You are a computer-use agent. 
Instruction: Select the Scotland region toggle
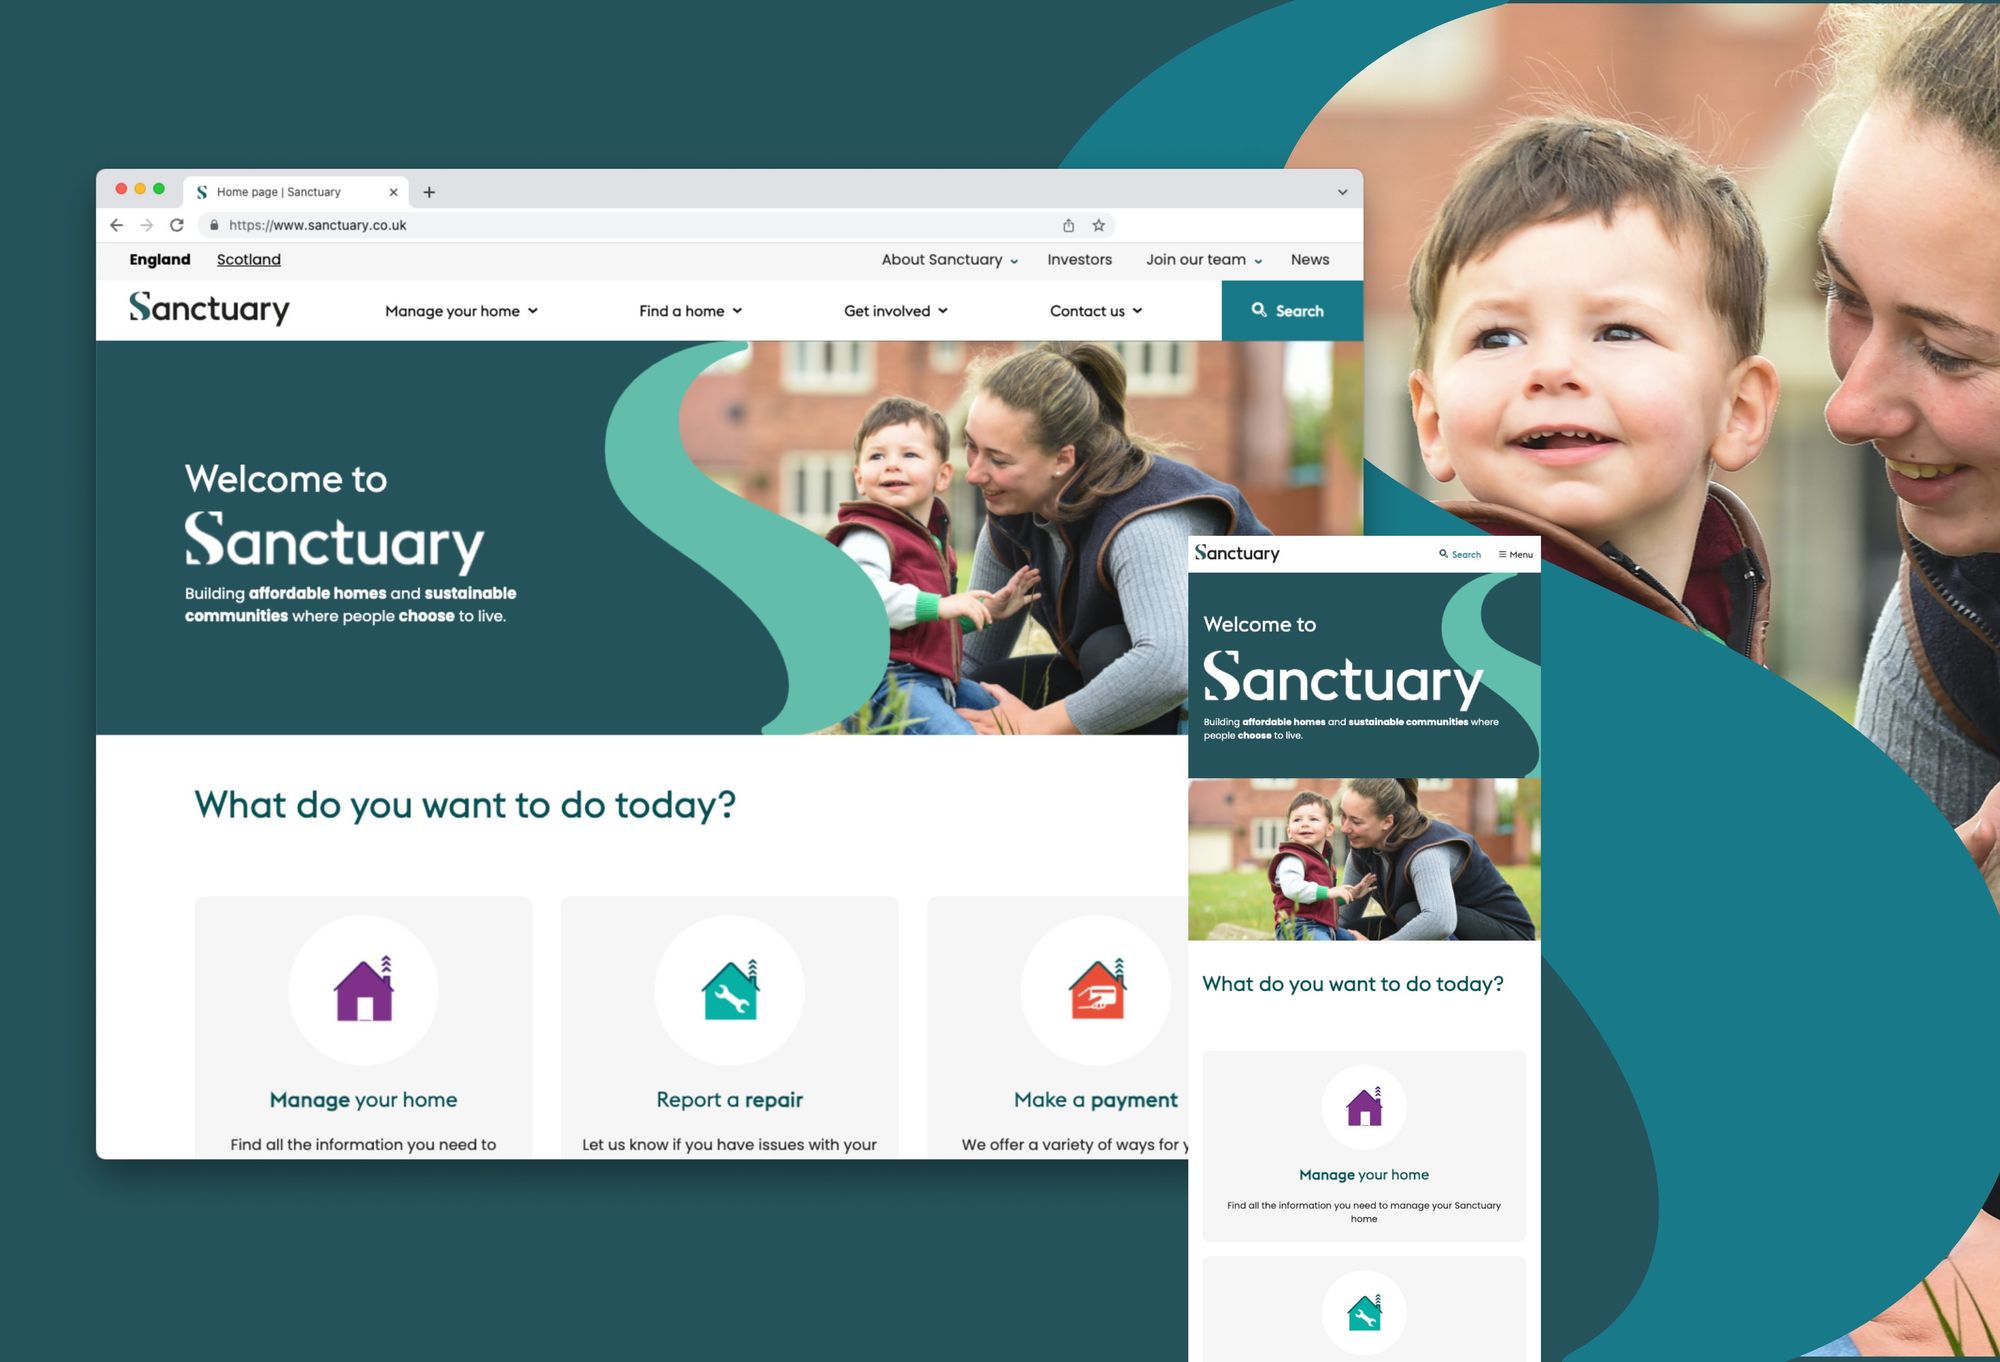click(x=248, y=258)
